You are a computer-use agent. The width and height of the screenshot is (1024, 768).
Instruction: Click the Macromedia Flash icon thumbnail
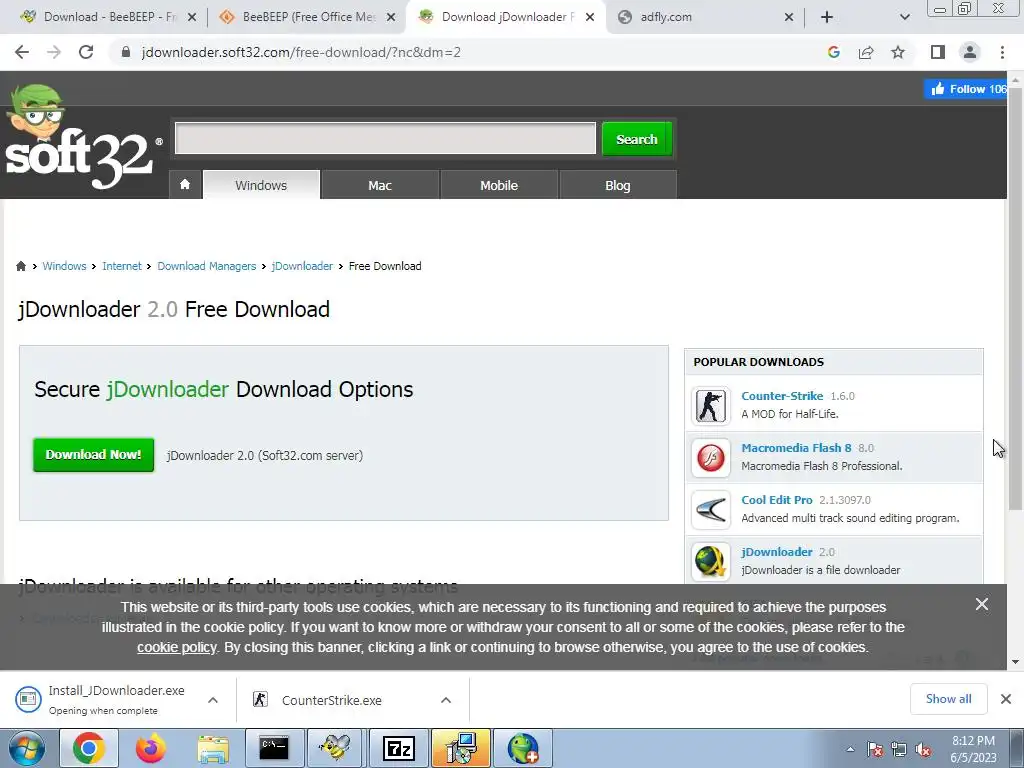[711, 457]
